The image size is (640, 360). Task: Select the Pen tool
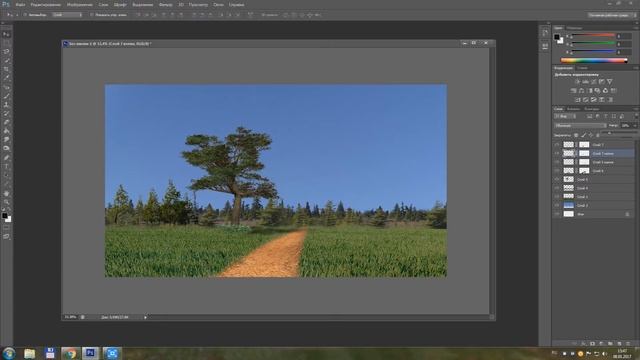pyautogui.click(x=7, y=158)
